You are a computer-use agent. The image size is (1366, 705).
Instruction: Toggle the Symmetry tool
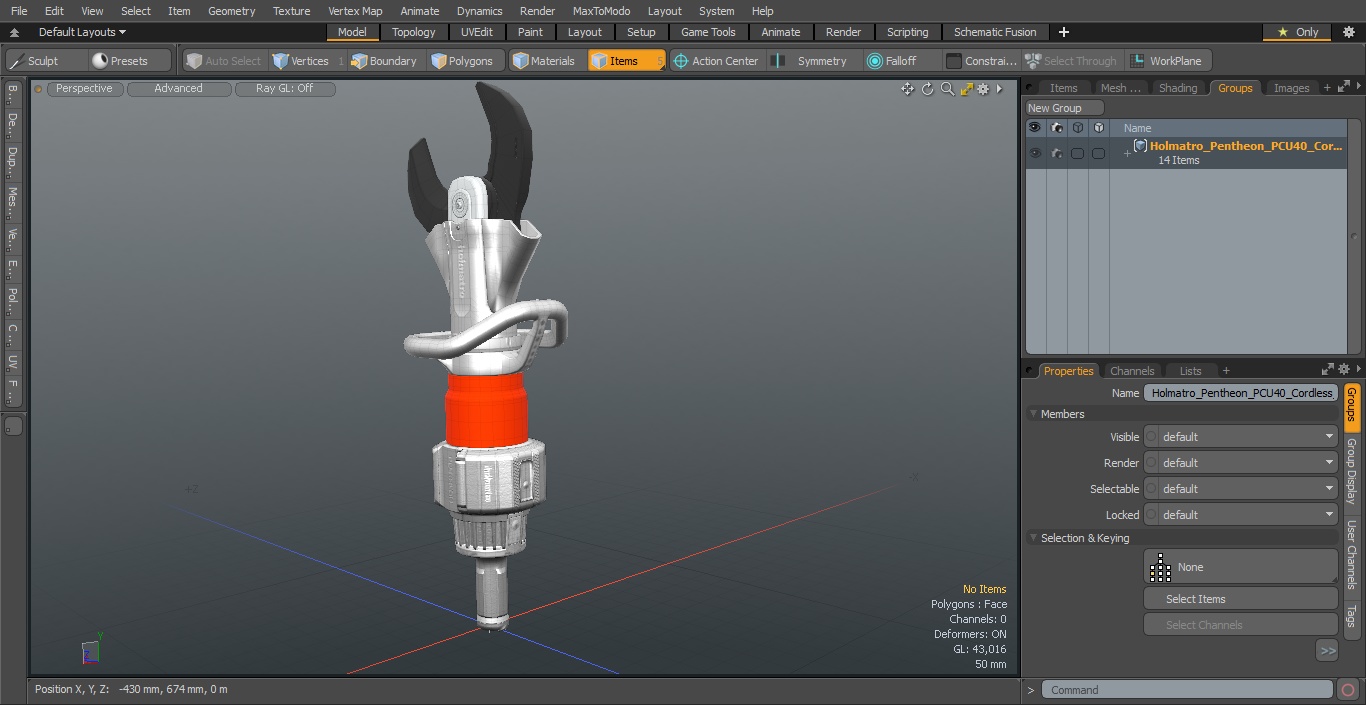[813, 61]
